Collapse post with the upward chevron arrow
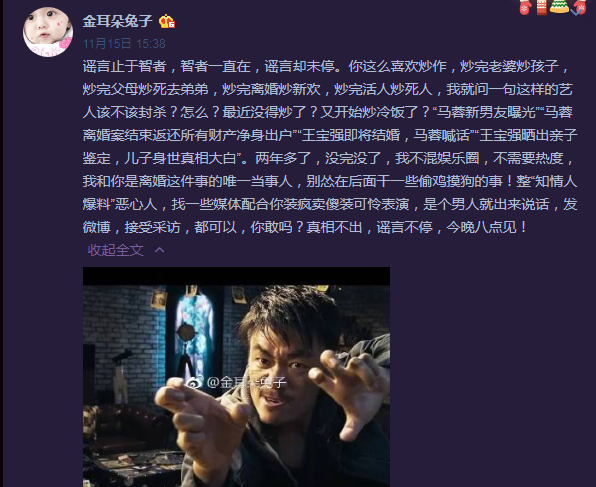596x487 pixels. [x=160, y=250]
